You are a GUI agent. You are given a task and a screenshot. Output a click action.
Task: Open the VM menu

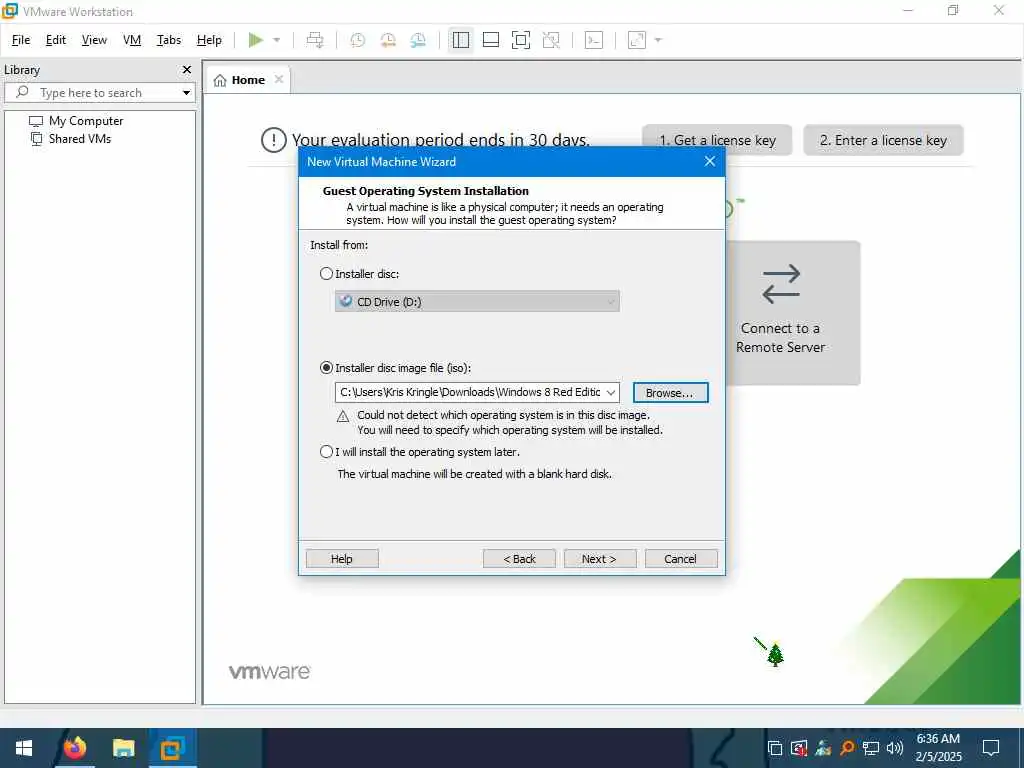pyautogui.click(x=132, y=40)
